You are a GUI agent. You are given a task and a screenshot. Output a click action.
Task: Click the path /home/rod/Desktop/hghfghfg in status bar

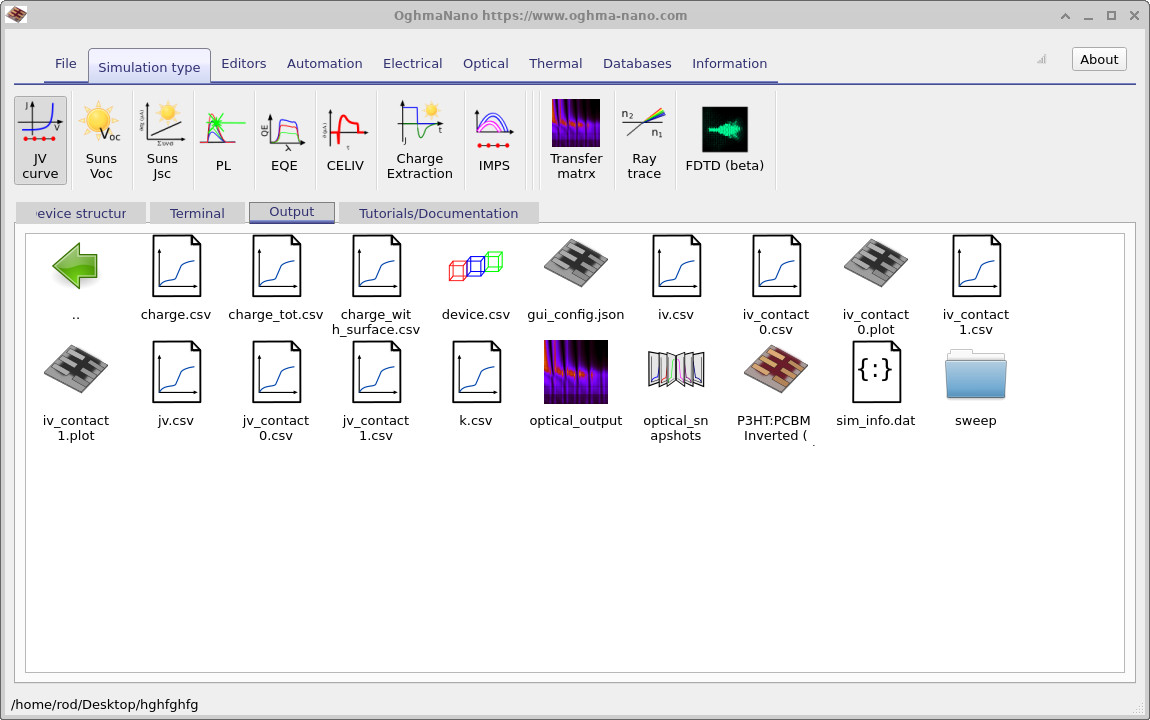pyautogui.click(x=105, y=705)
